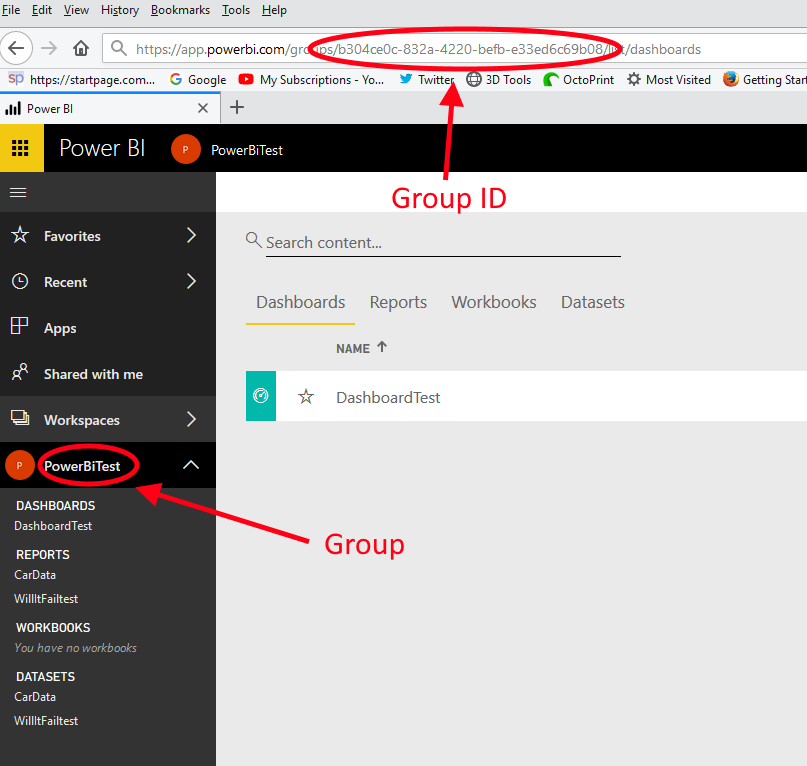The image size is (807, 766).
Task: Click the orange PowerBiTest avatar in header
Action: coord(185,149)
